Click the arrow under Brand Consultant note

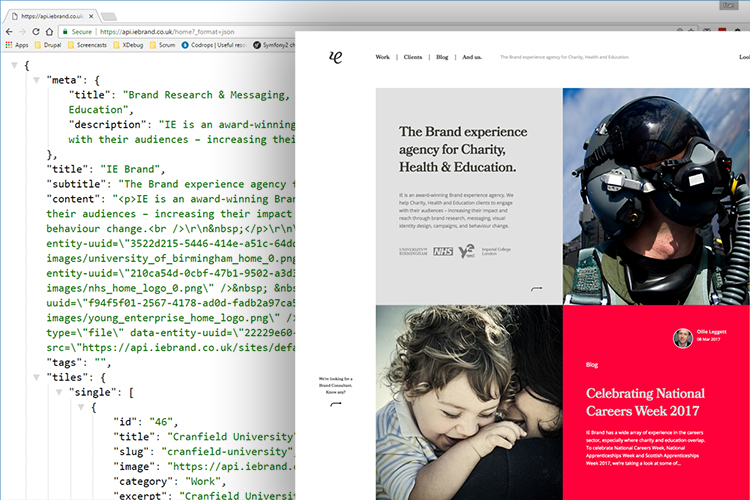pyautogui.click(x=336, y=404)
